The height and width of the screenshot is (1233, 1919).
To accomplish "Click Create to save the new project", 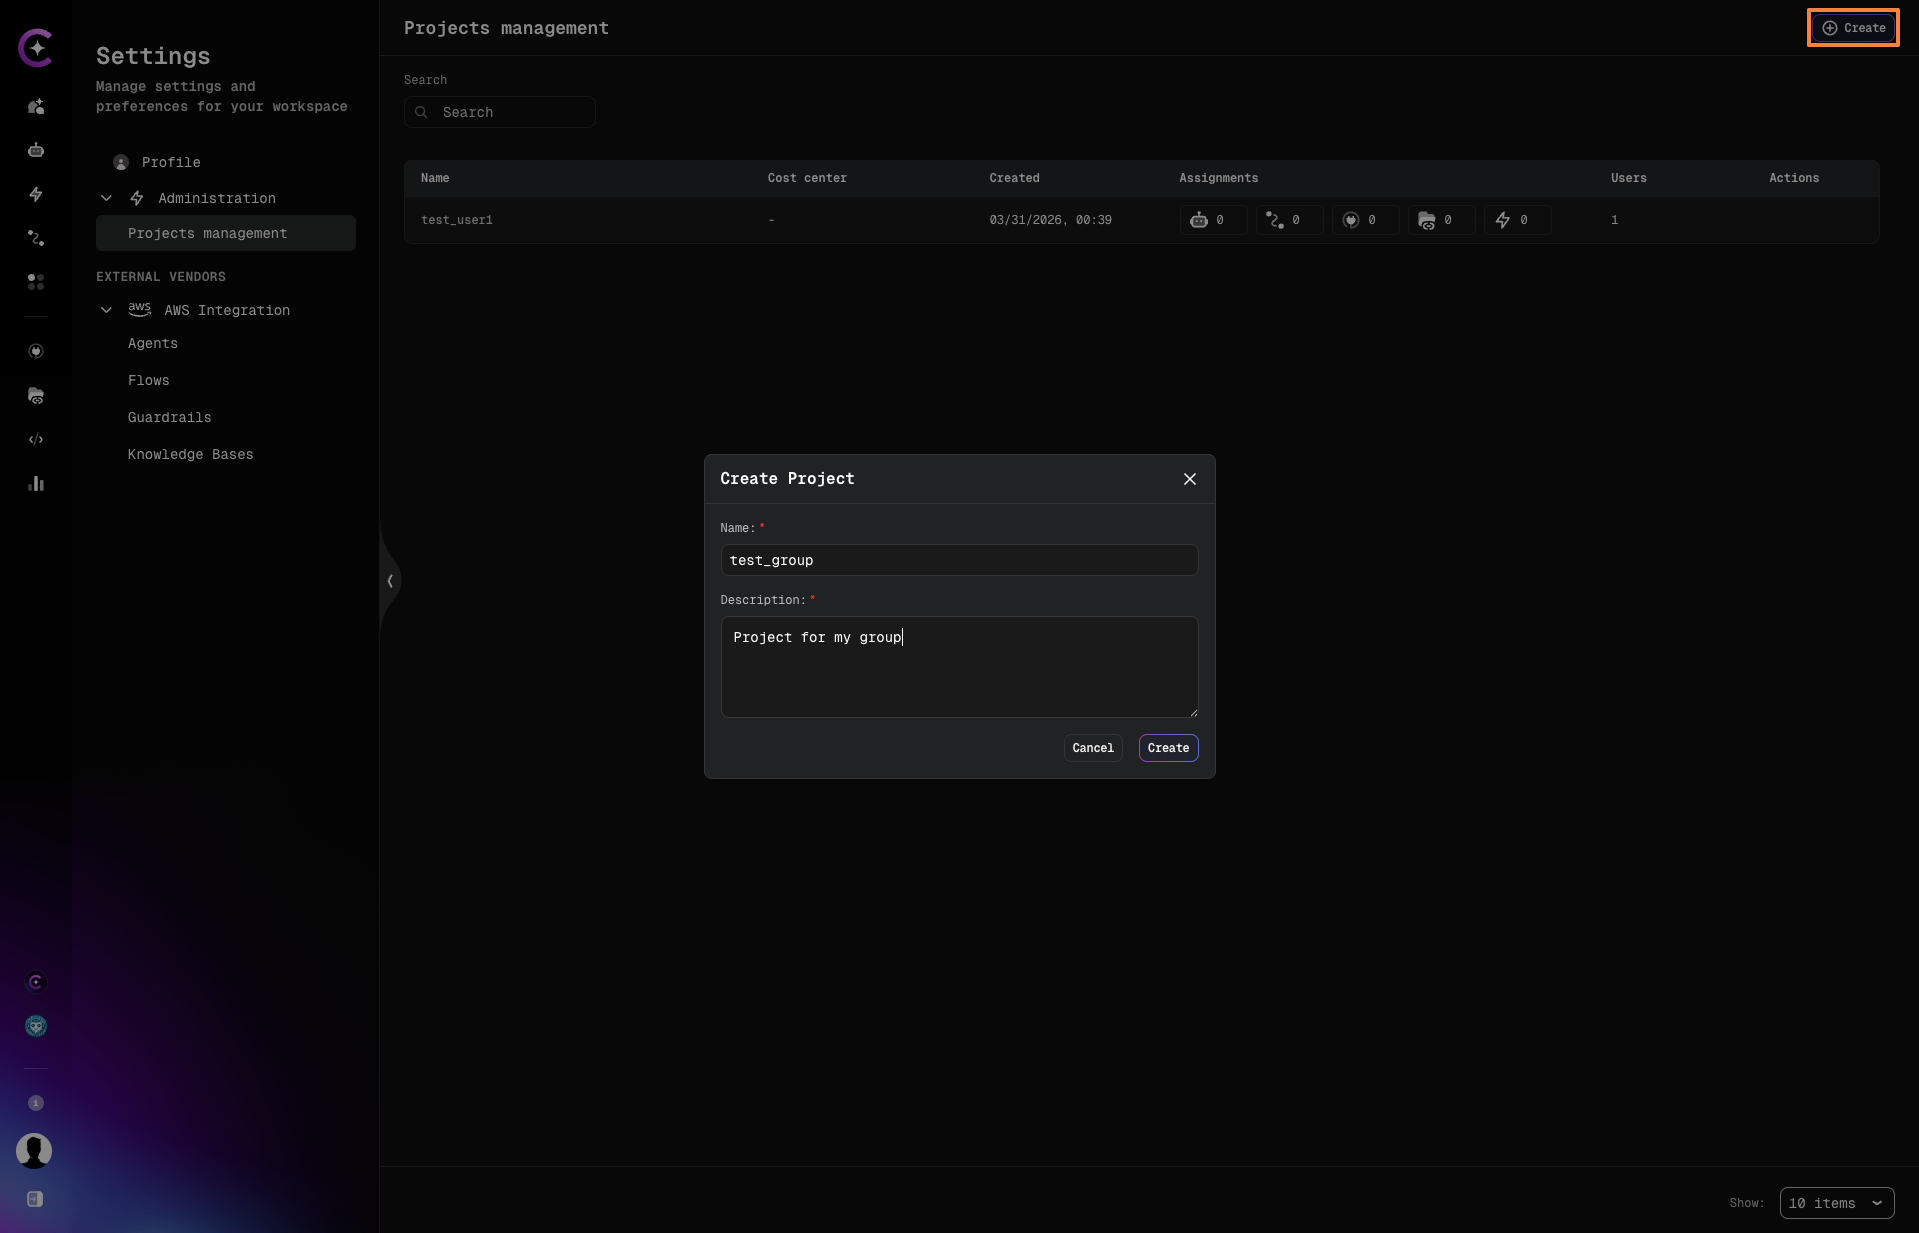I will [x=1168, y=748].
